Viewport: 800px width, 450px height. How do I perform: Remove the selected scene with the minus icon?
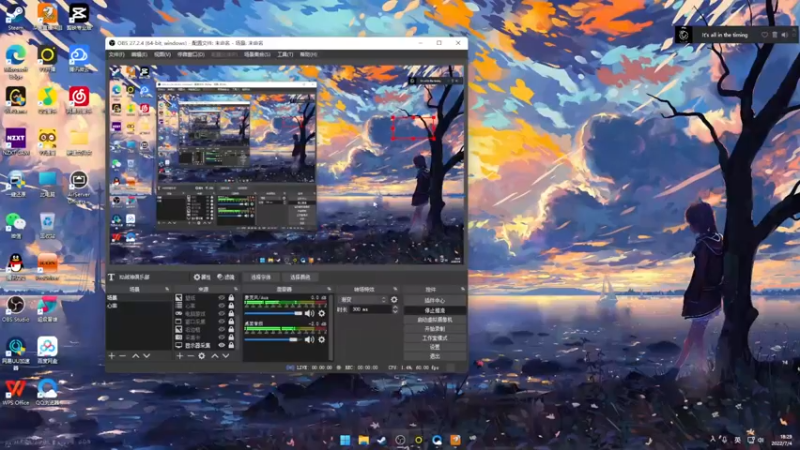pos(122,356)
